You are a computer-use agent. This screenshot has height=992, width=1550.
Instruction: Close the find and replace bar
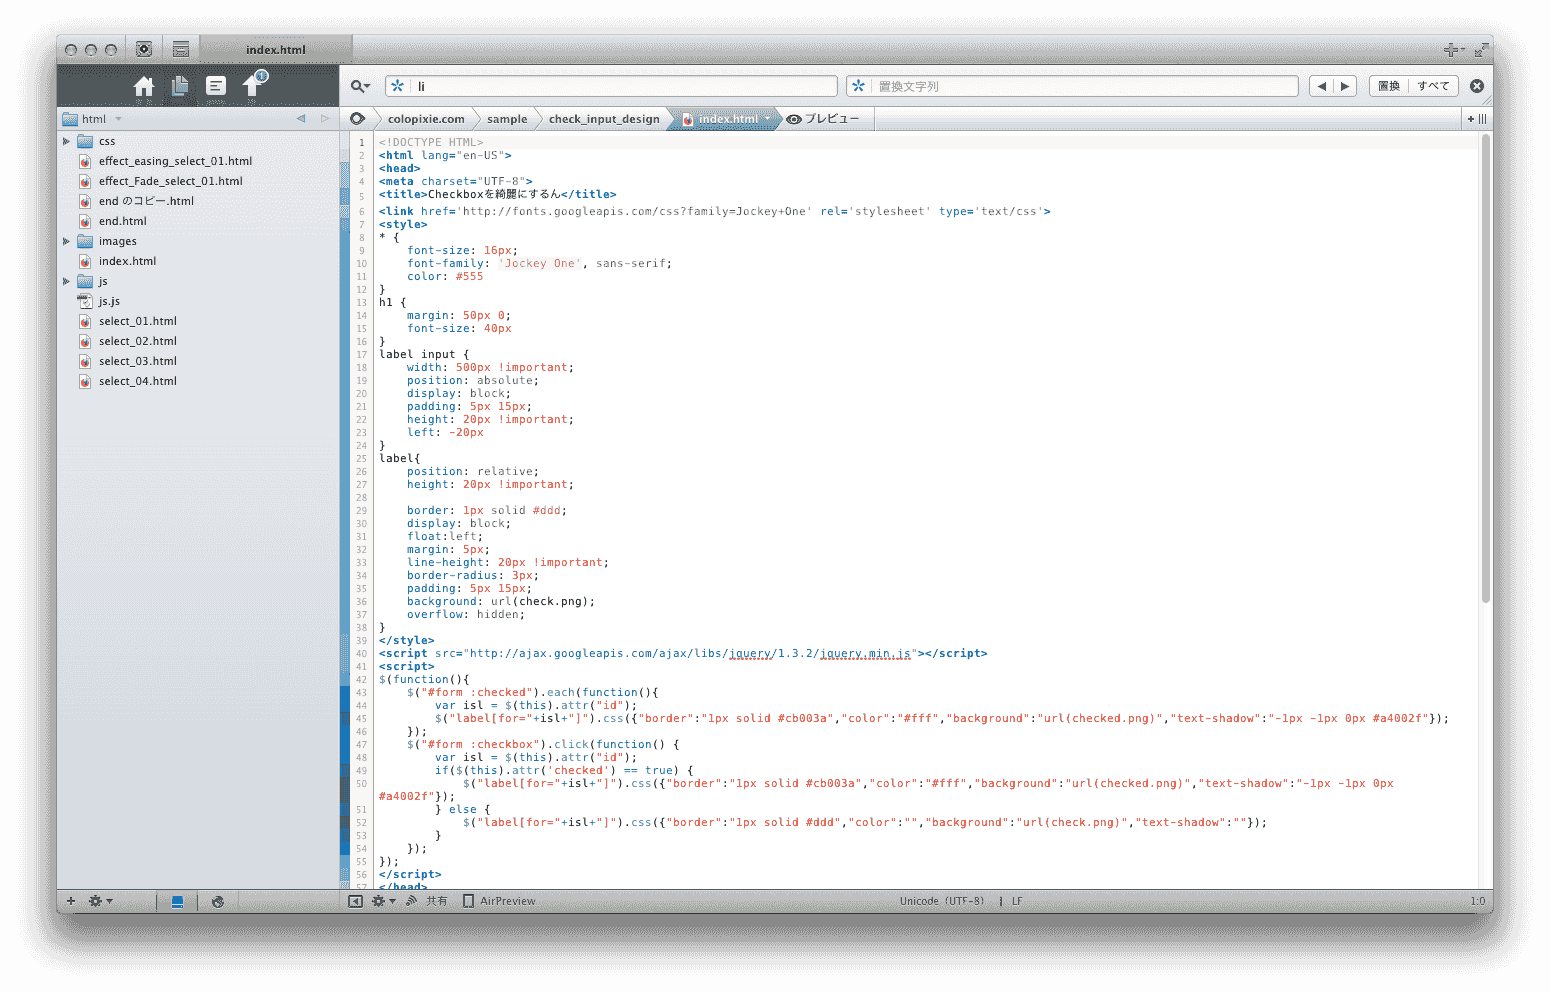coord(1476,86)
